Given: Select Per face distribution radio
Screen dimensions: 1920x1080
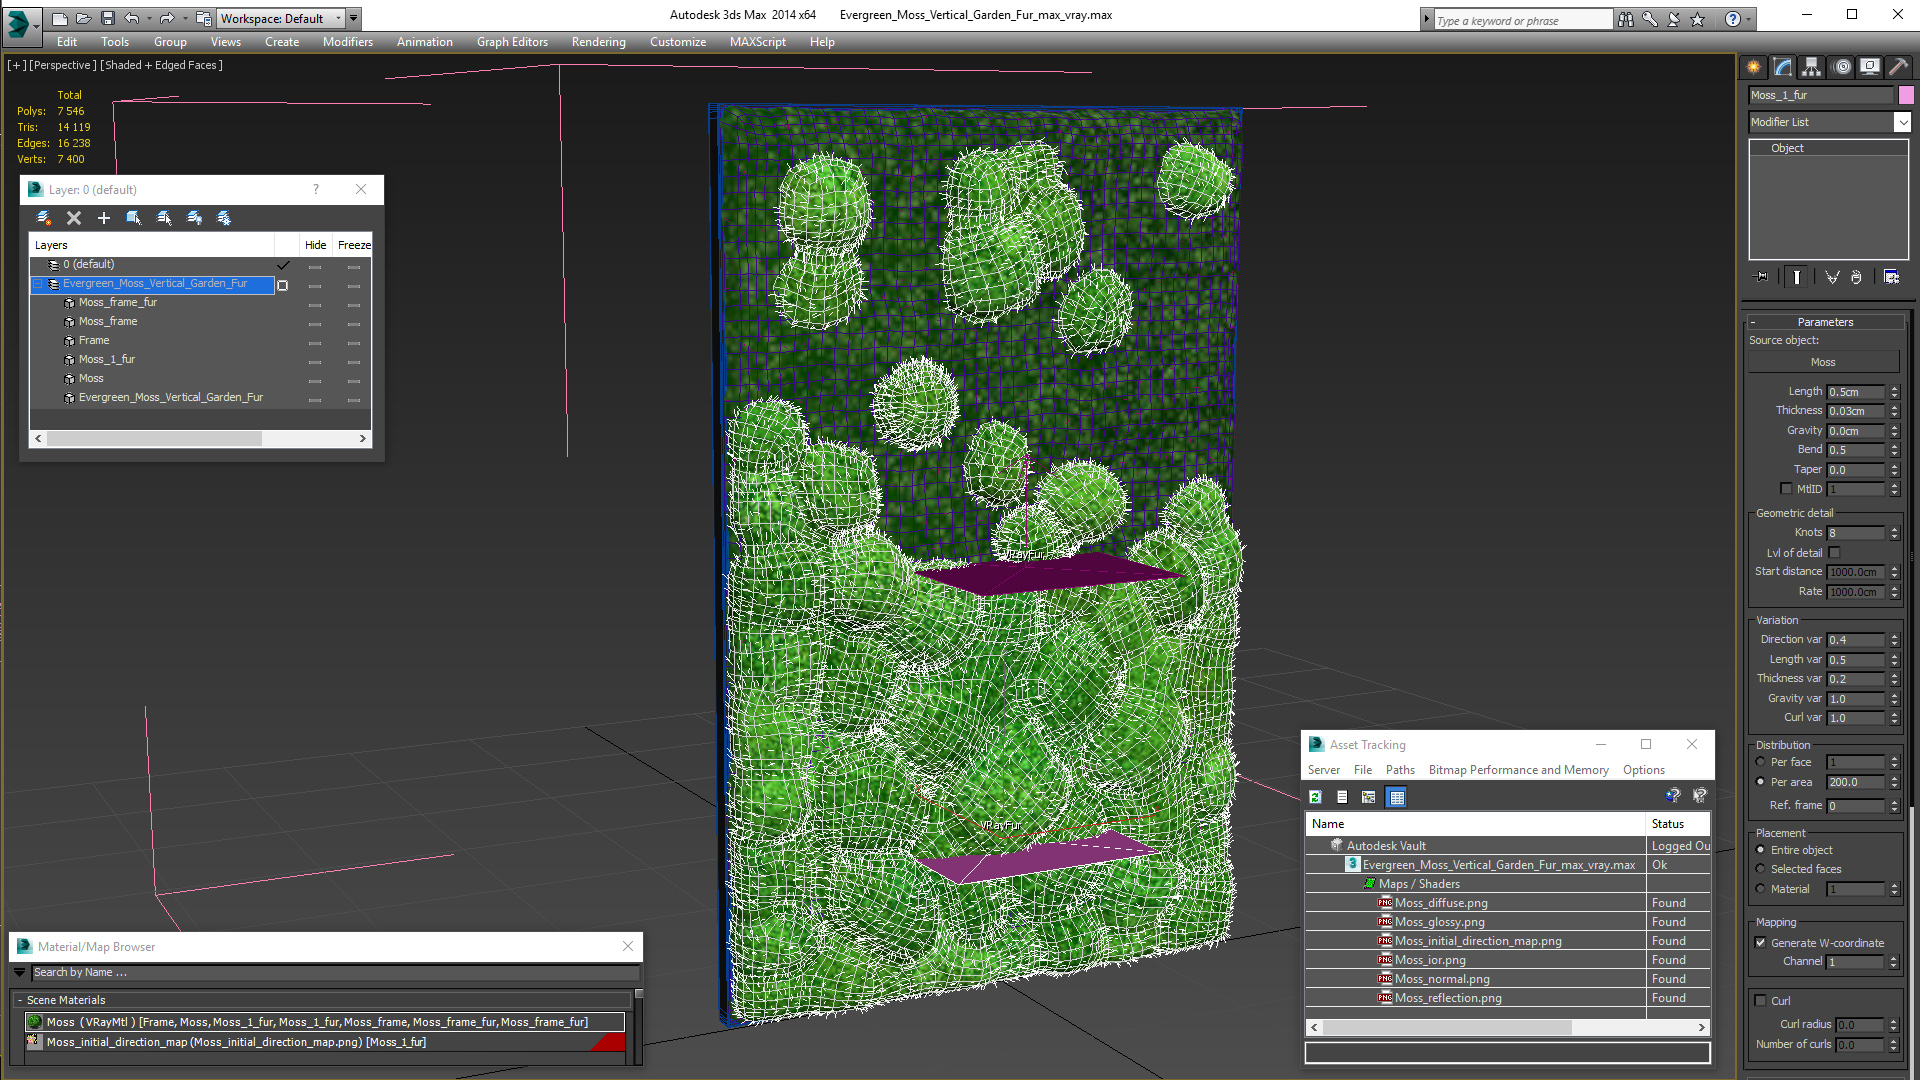Looking at the screenshot, I should coord(1761,762).
